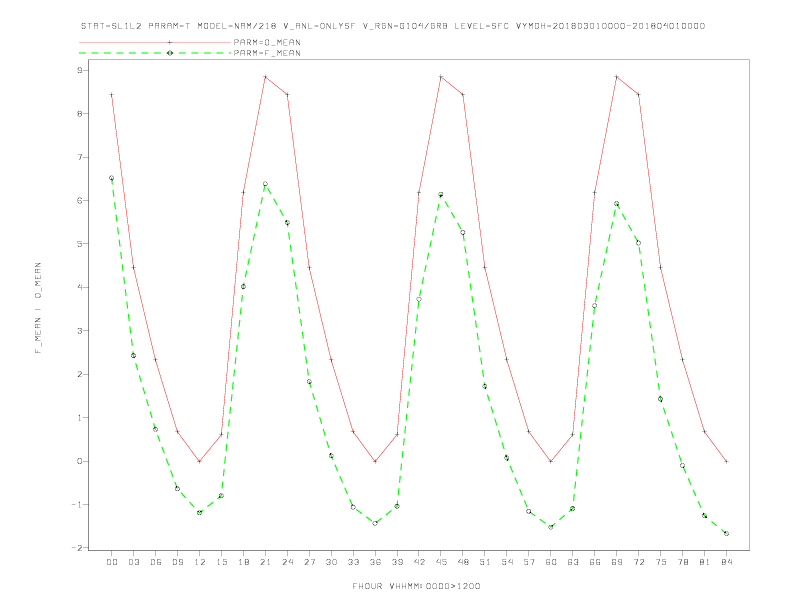Click the green F_MEAN peak circle at hour 69
Image resolution: width=792 pixels, height=612 pixels.
[x=617, y=203]
